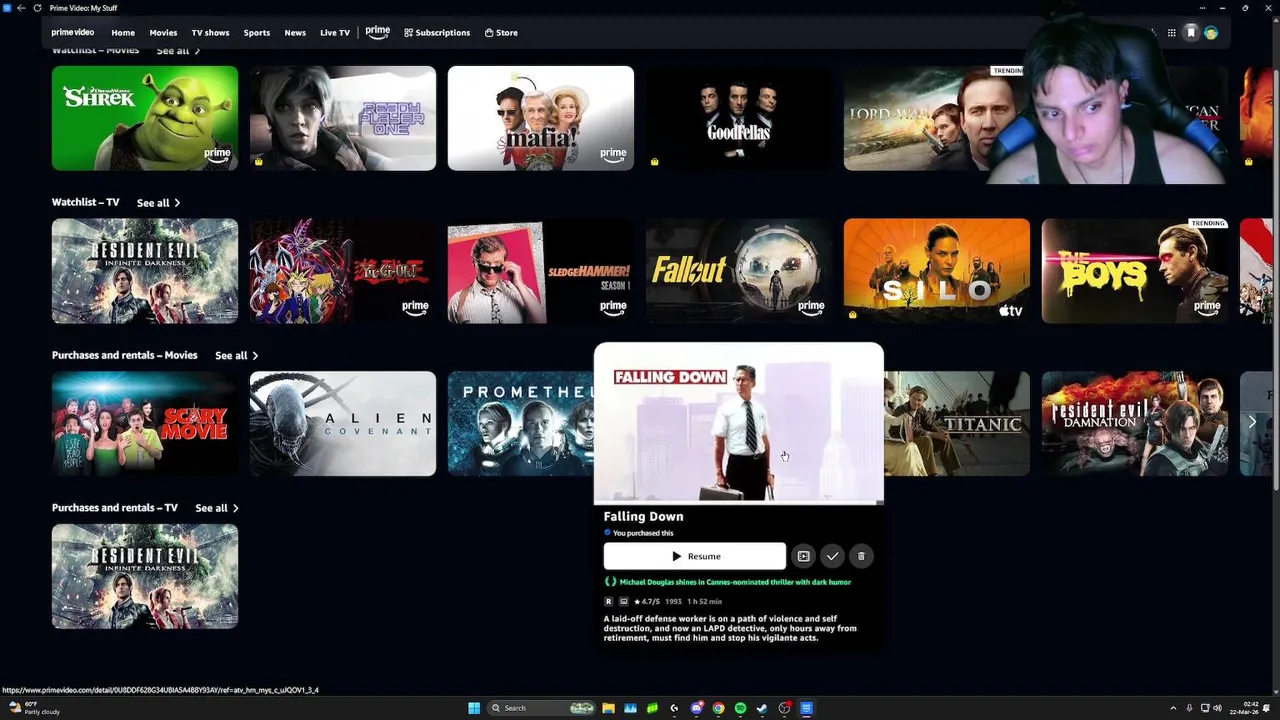Open the profile avatar menu

click(1211, 33)
